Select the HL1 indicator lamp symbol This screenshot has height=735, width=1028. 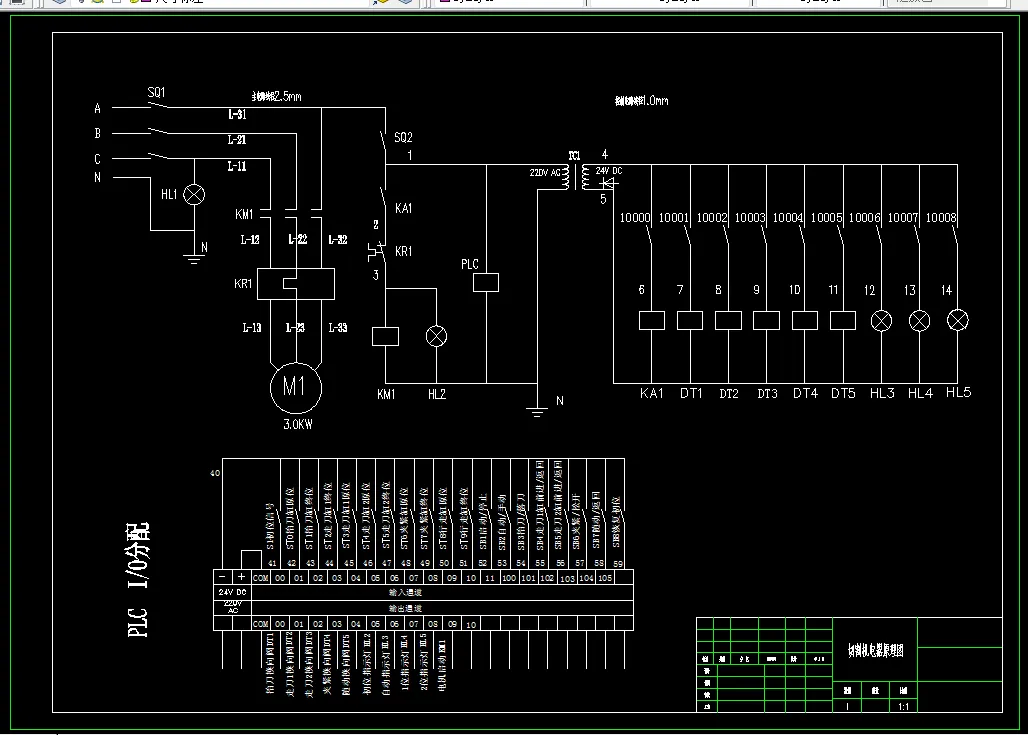click(x=194, y=194)
